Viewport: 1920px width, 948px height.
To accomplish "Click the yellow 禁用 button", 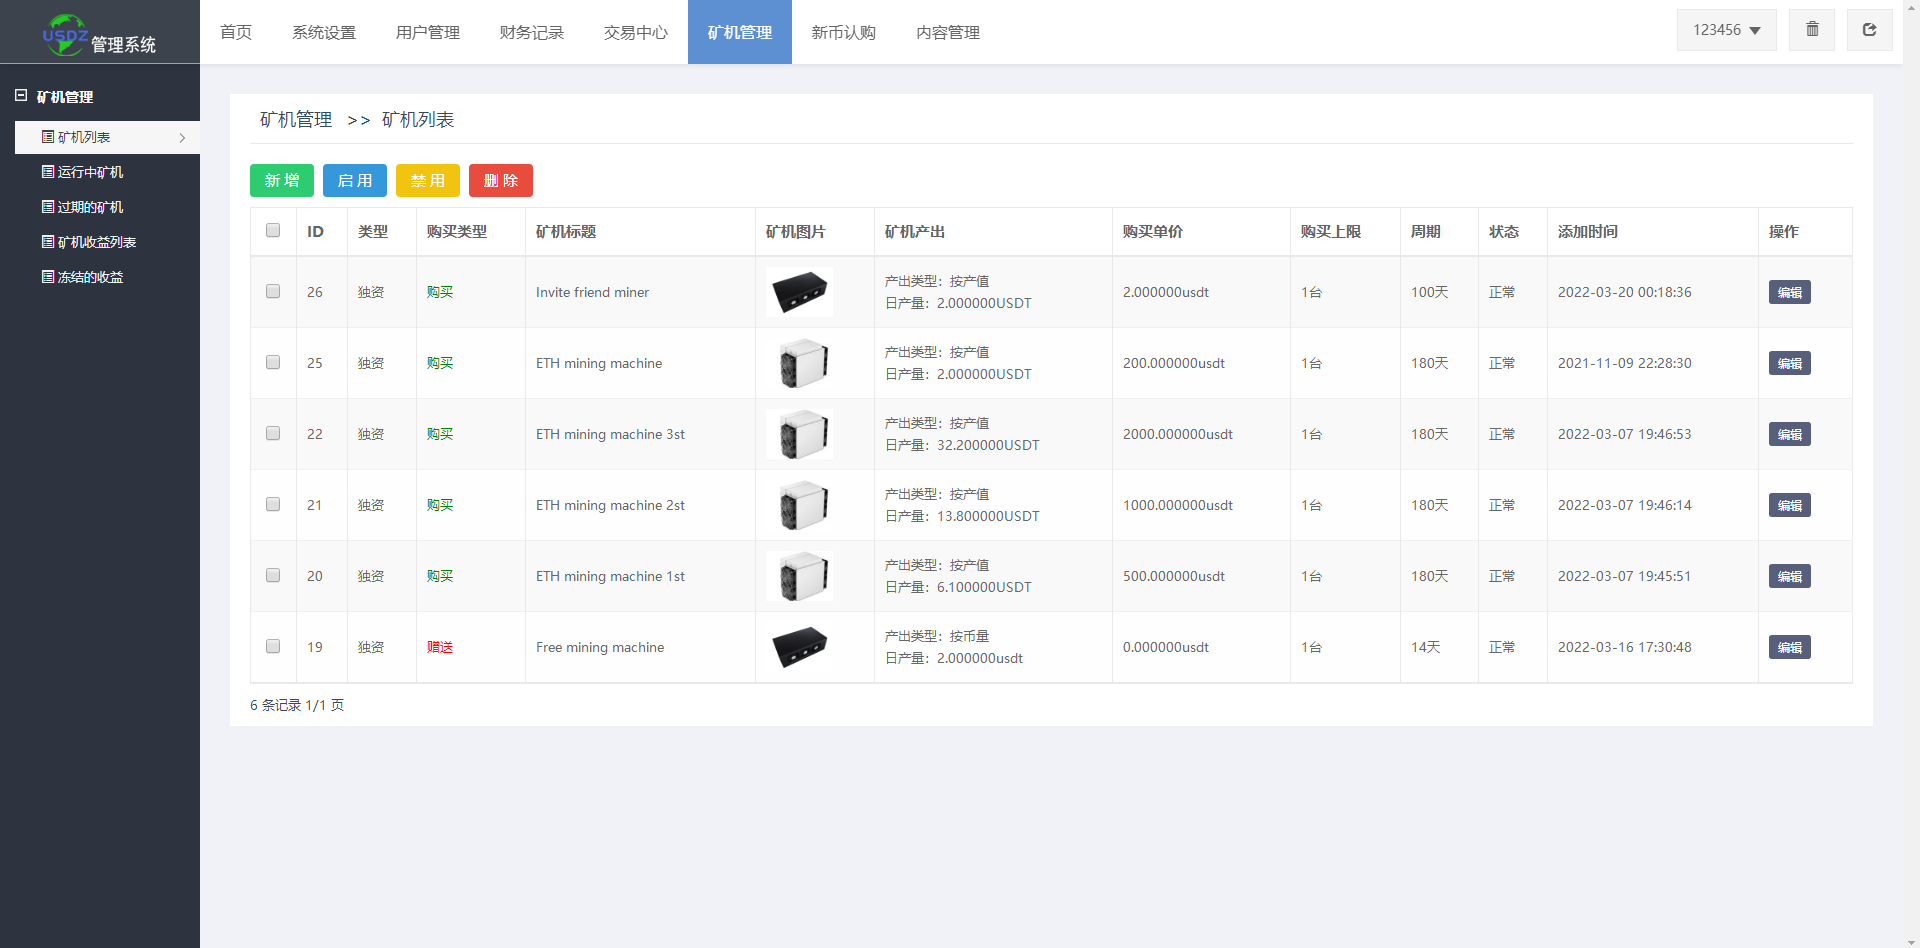I will [427, 181].
